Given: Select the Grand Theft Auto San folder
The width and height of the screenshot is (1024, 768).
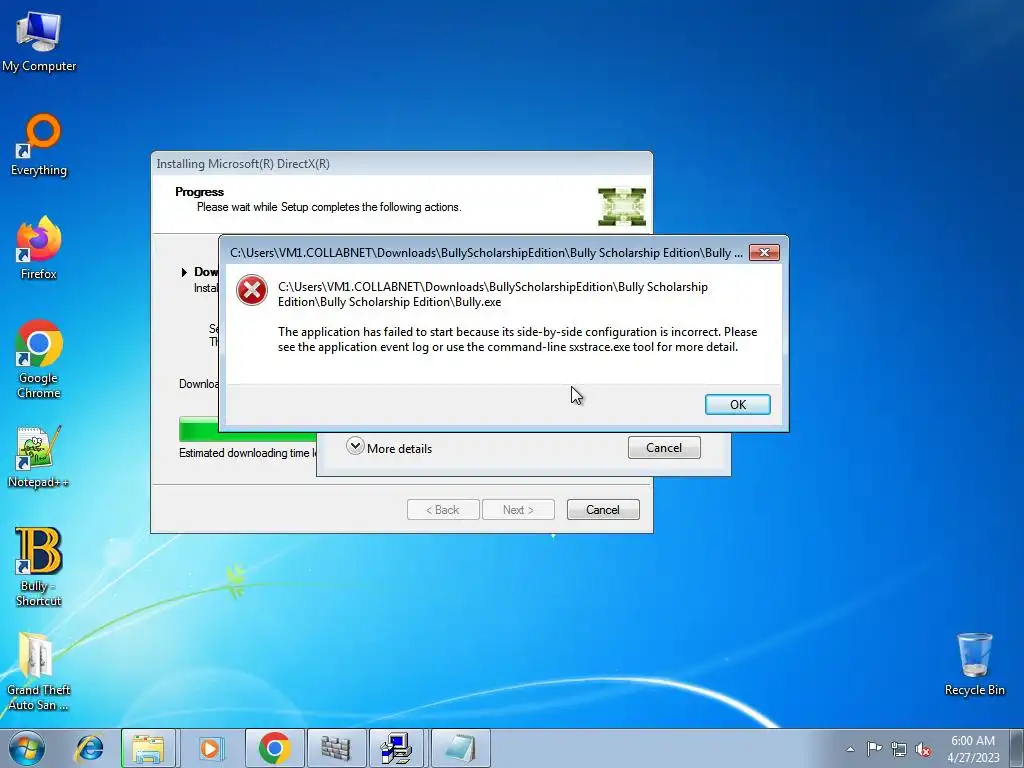Looking at the screenshot, I should click(x=39, y=671).
